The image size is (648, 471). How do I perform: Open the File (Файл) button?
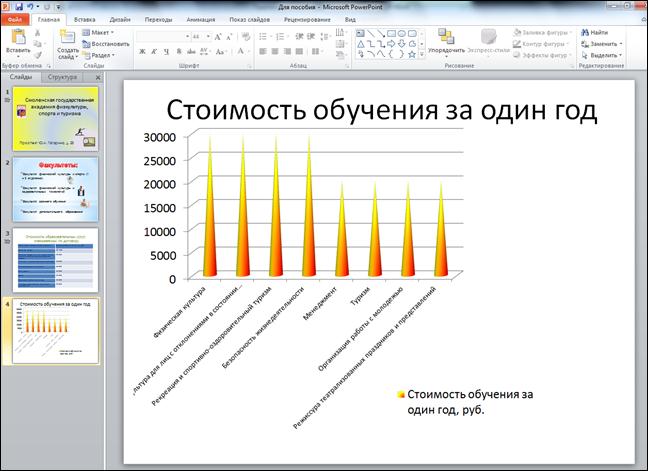[x=14, y=19]
